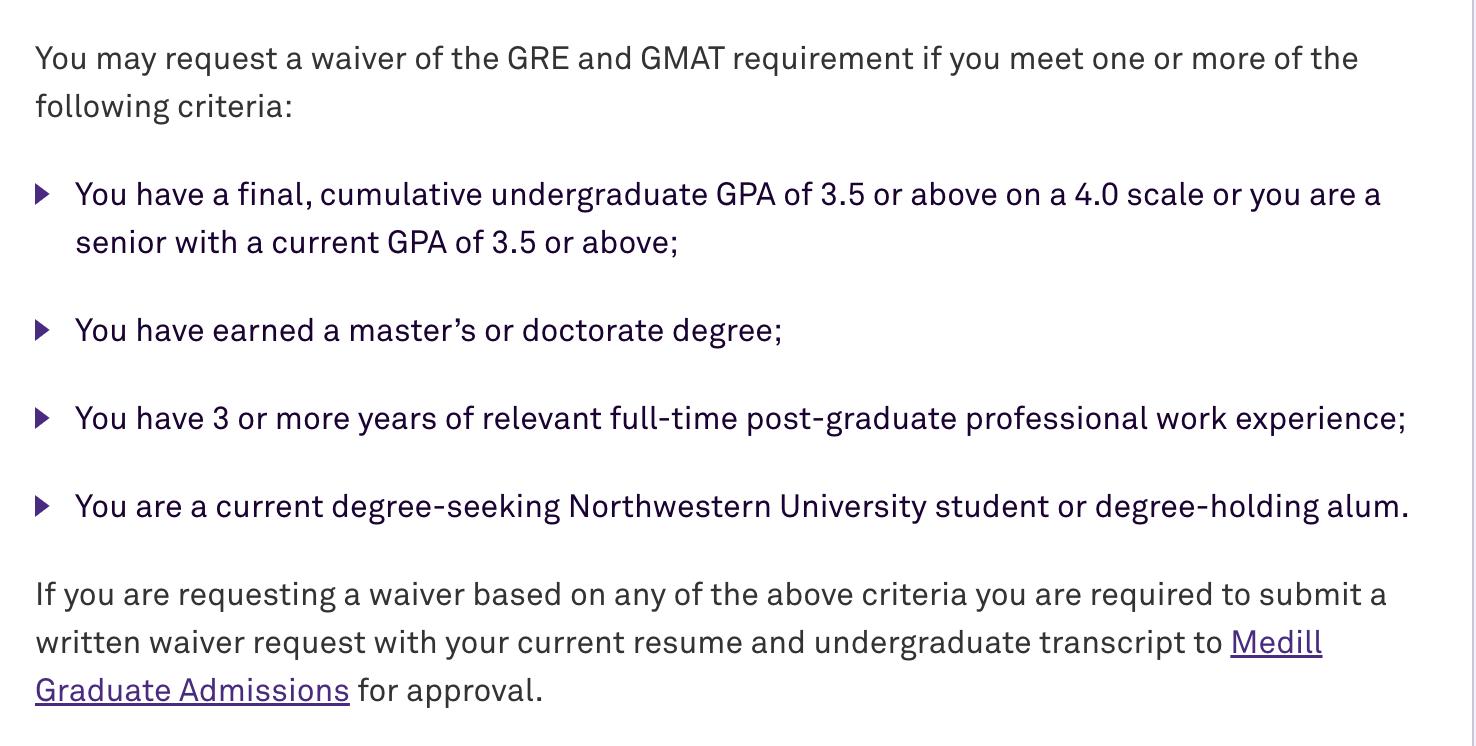Click the underlined "Graduate Admissions" link text
This screenshot has height=746, width=1476.
point(192,690)
